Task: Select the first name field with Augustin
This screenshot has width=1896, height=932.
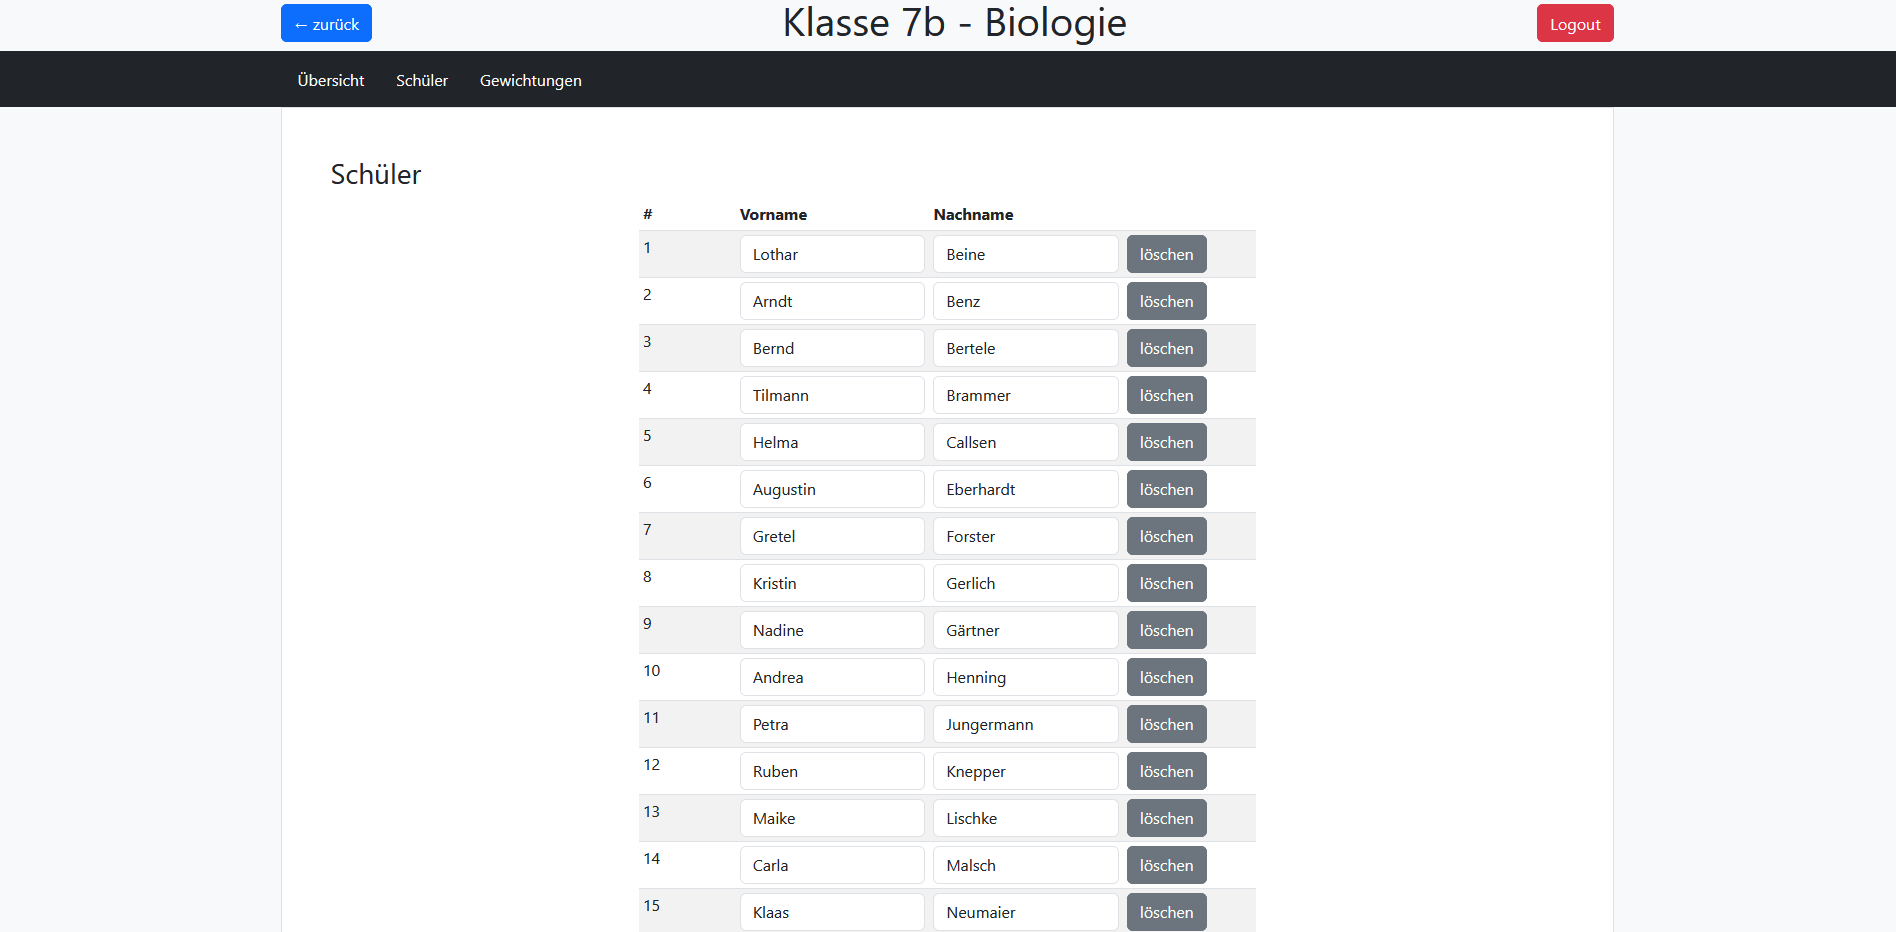Action: (832, 489)
